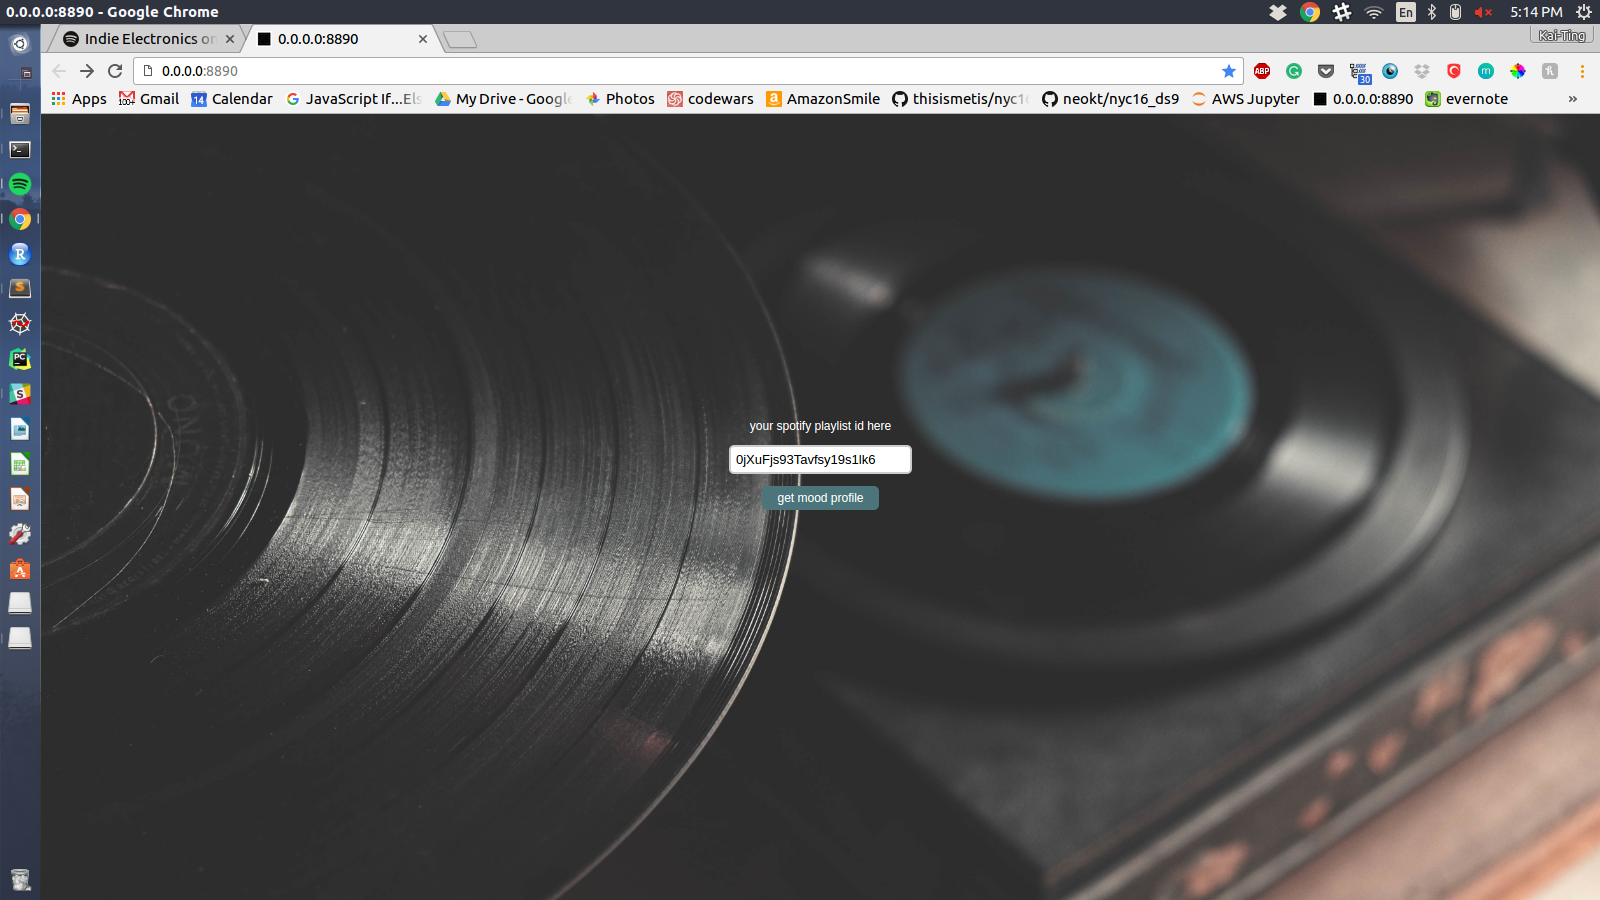Open Ubuntu Software Center from launcher
Image resolution: width=1600 pixels, height=900 pixels.
pyautogui.click(x=20, y=569)
